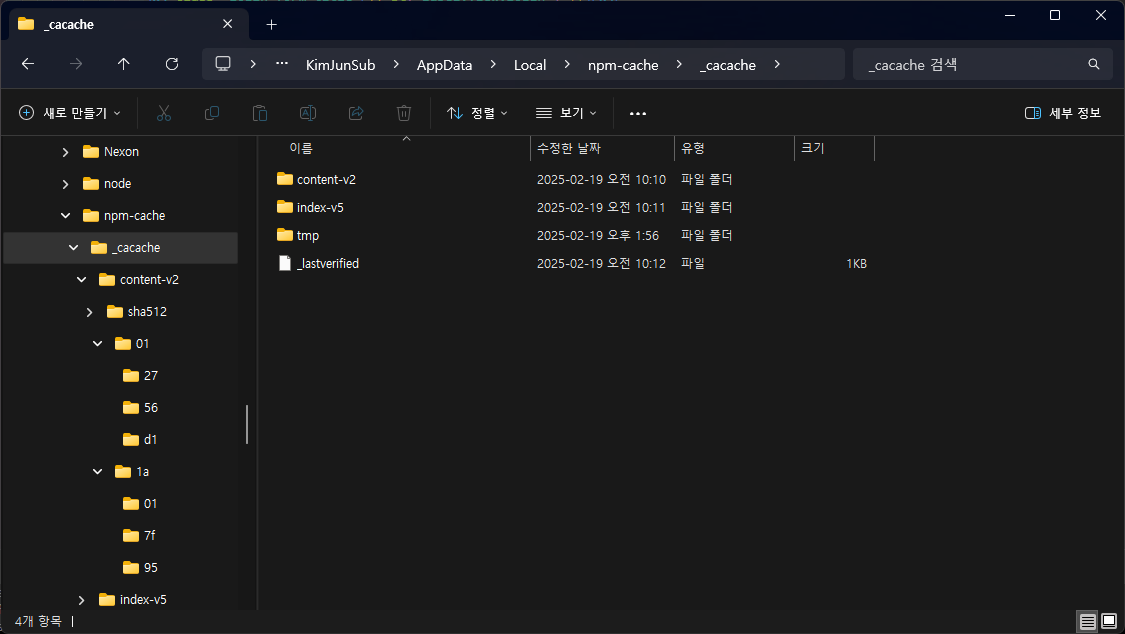Click AppData in the address breadcrumb
This screenshot has width=1125, height=634.
445,64
